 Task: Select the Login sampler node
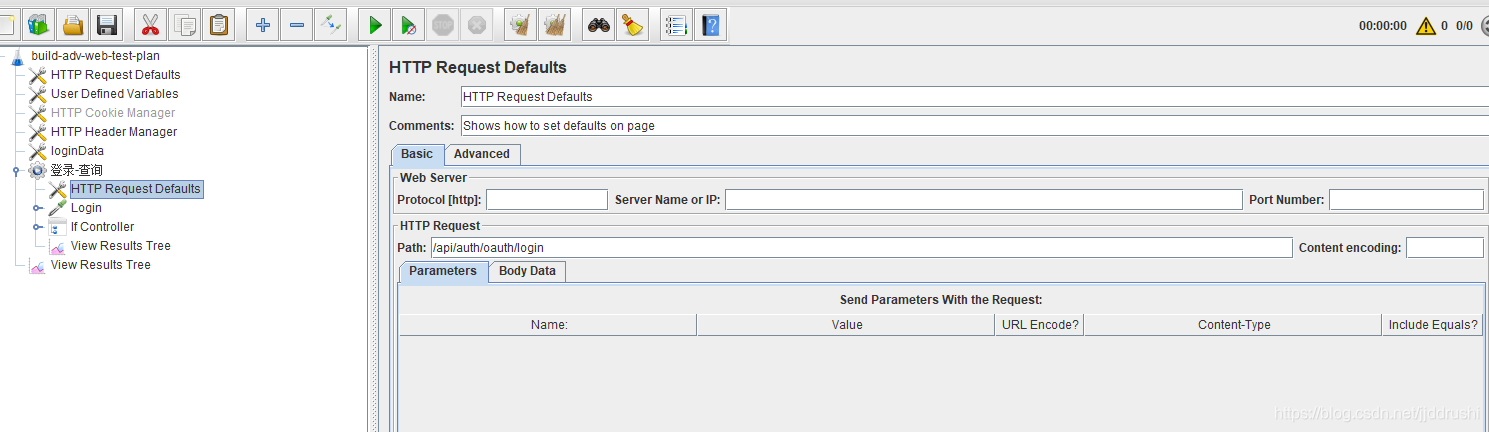(86, 208)
